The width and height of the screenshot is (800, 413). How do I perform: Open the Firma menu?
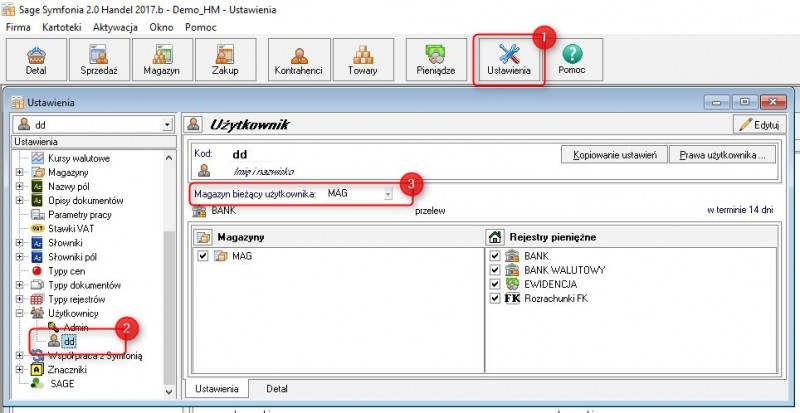point(18,28)
